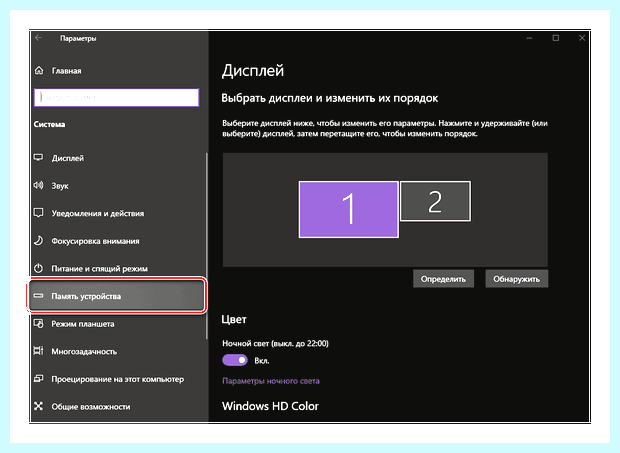Click the Дисплей page title
620x453 pixels.
pyautogui.click(x=253, y=71)
